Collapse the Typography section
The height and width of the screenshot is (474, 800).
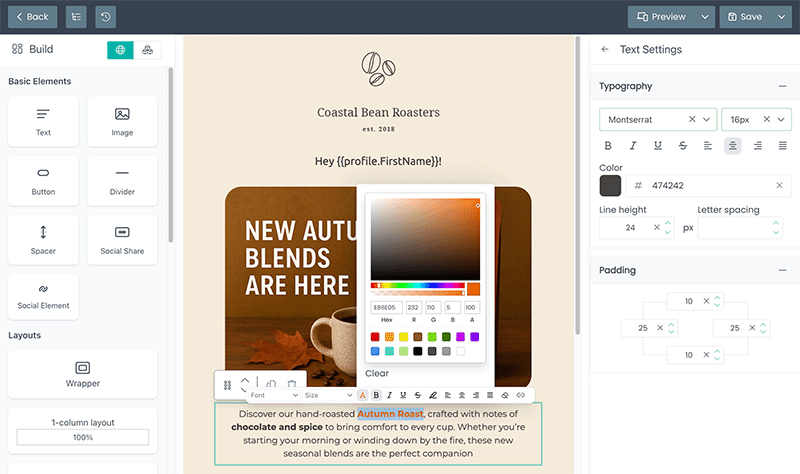coord(782,87)
